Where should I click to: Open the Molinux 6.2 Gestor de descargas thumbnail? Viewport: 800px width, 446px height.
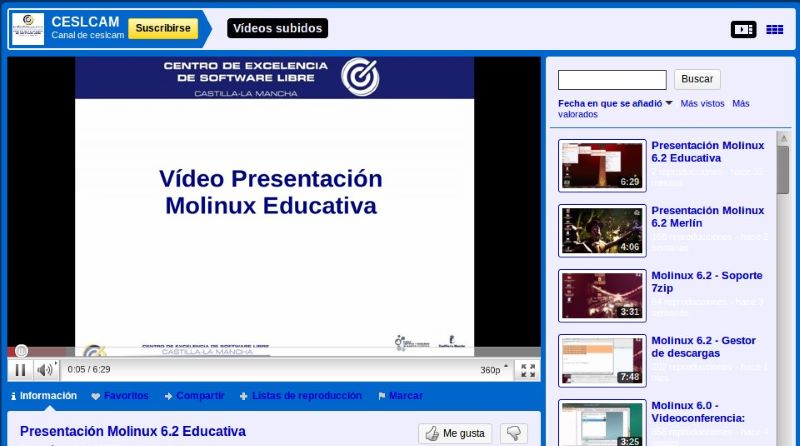[x=602, y=361]
